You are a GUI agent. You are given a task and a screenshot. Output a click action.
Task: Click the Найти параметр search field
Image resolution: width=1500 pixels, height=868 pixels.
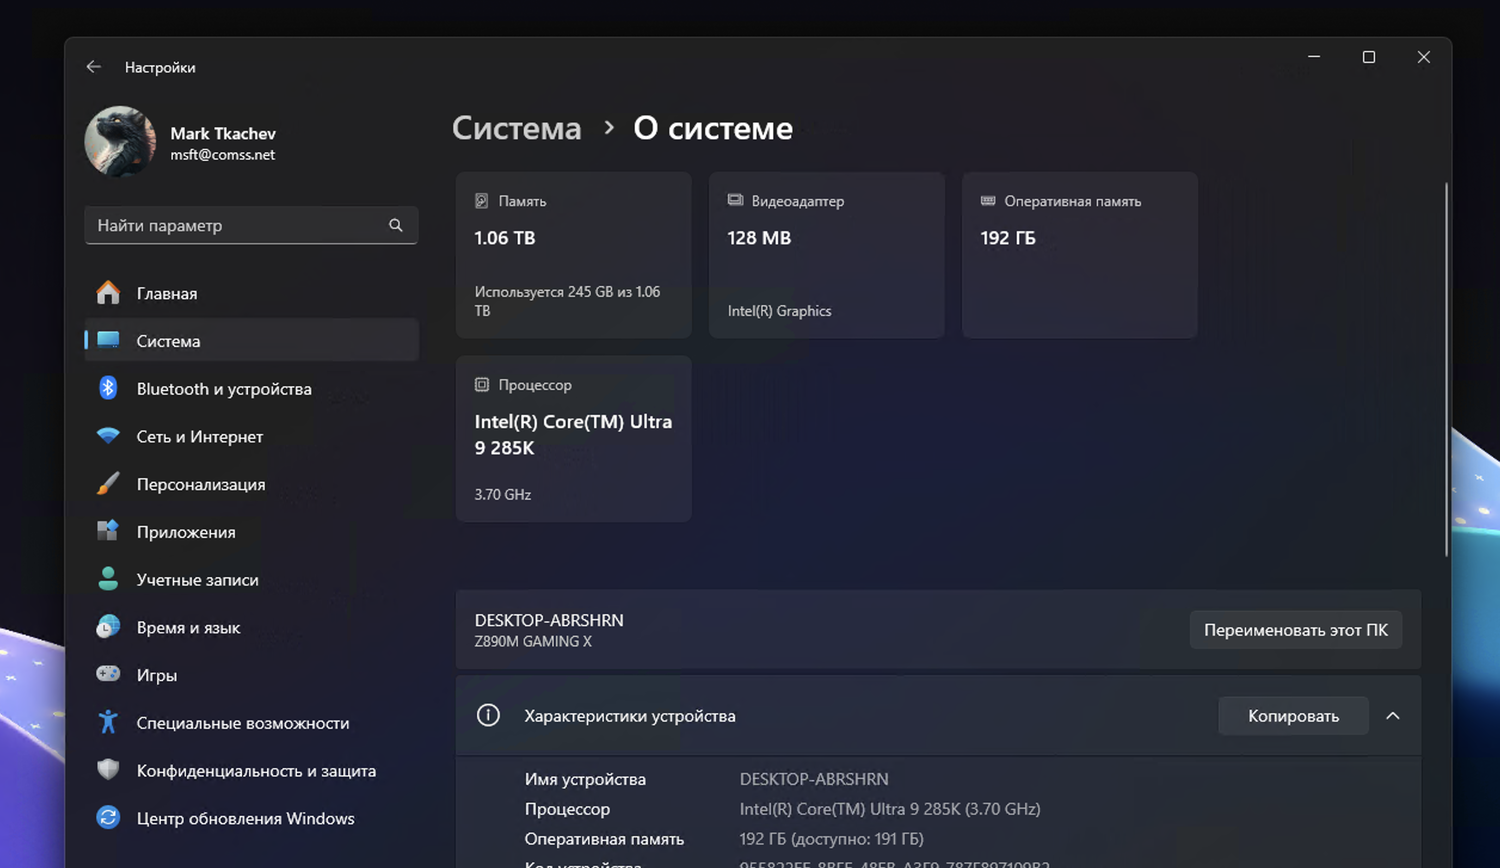(x=251, y=225)
